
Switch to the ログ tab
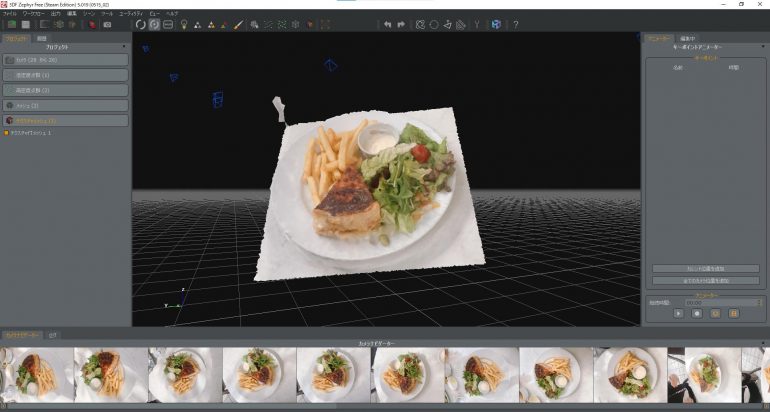click(x=52, y=335)
